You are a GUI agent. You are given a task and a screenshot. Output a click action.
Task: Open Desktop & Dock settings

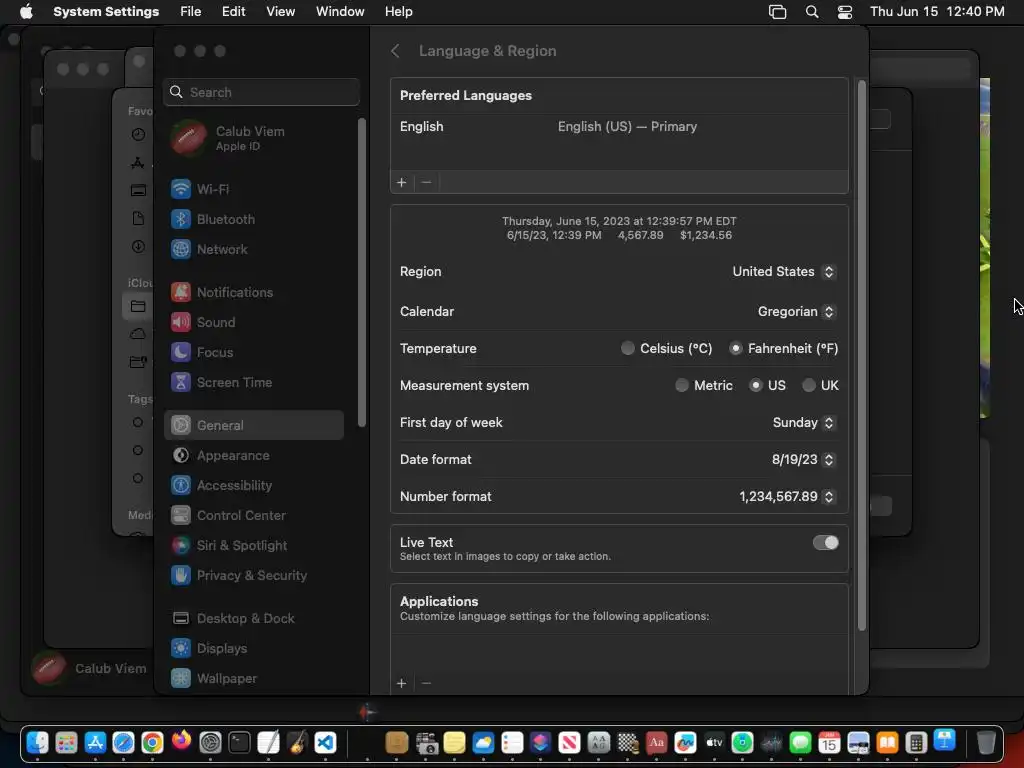click(x=253, y=618)
